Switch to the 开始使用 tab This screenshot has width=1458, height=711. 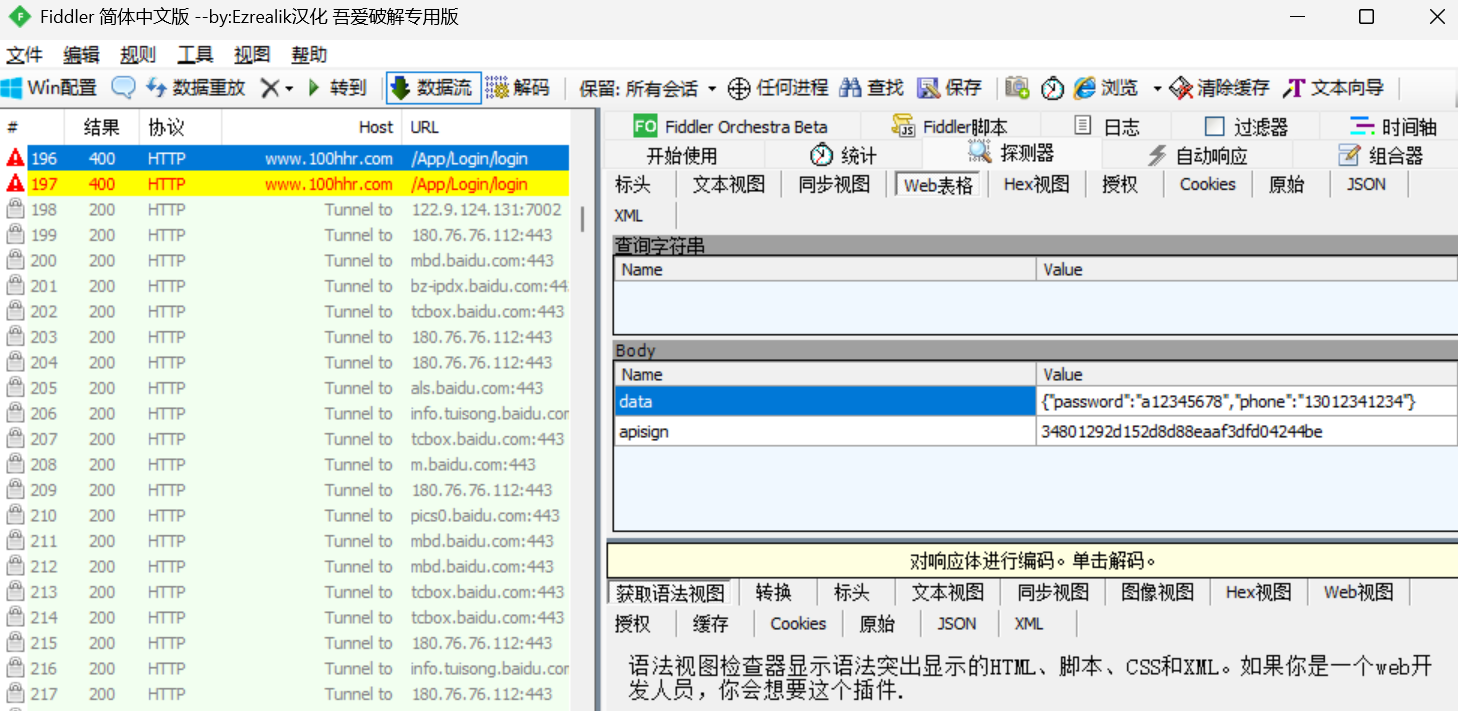point(682,155)
